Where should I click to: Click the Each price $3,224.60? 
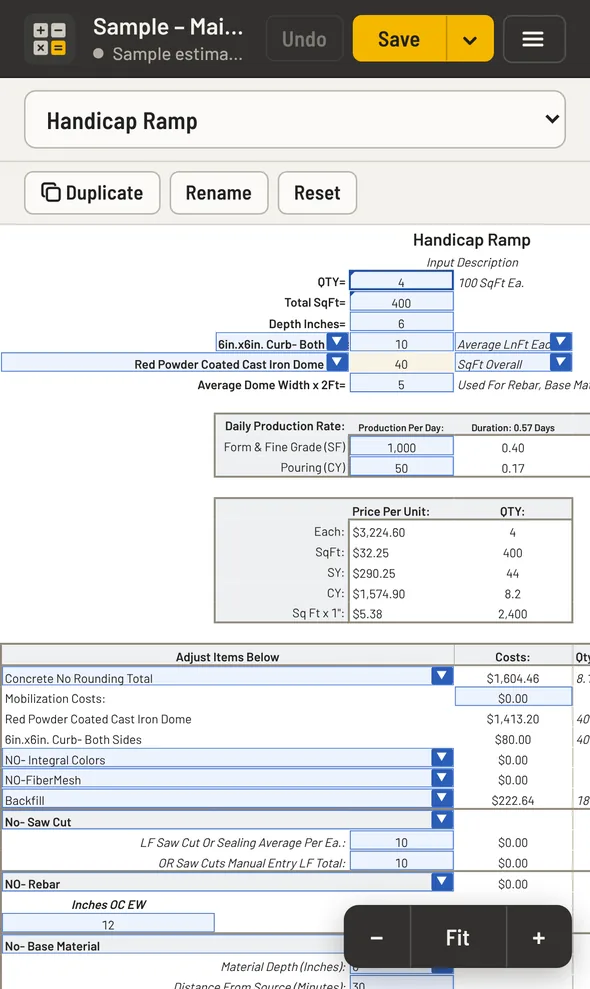(x=379, y=532)
